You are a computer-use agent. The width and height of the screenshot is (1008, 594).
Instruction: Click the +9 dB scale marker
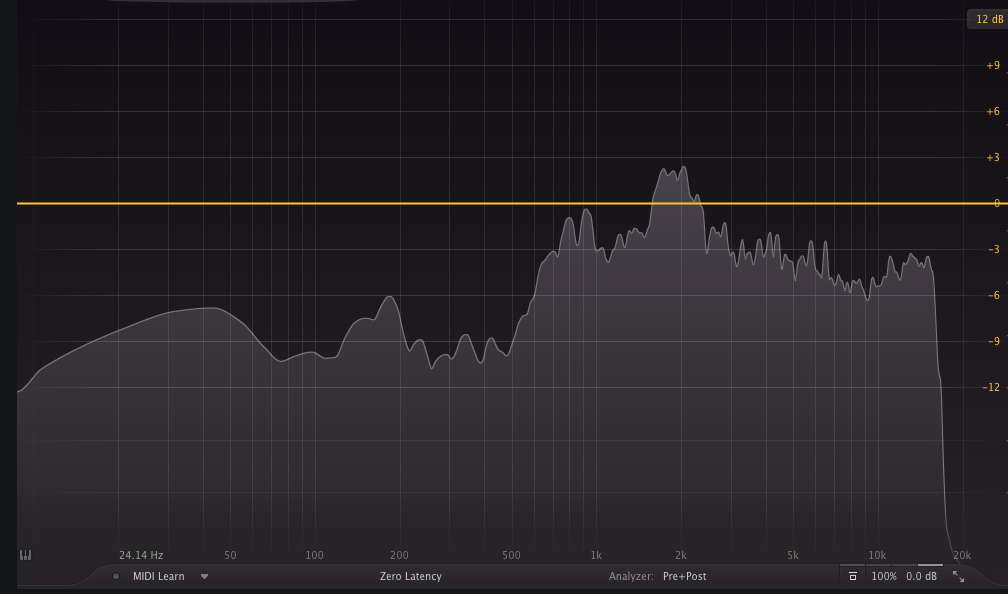click(x=992, y=65)
